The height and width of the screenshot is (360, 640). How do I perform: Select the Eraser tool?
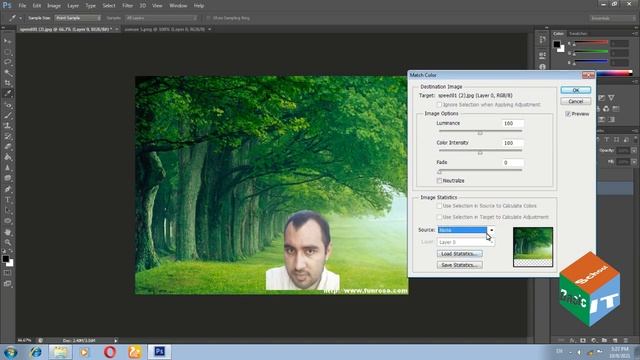[8, 147]
